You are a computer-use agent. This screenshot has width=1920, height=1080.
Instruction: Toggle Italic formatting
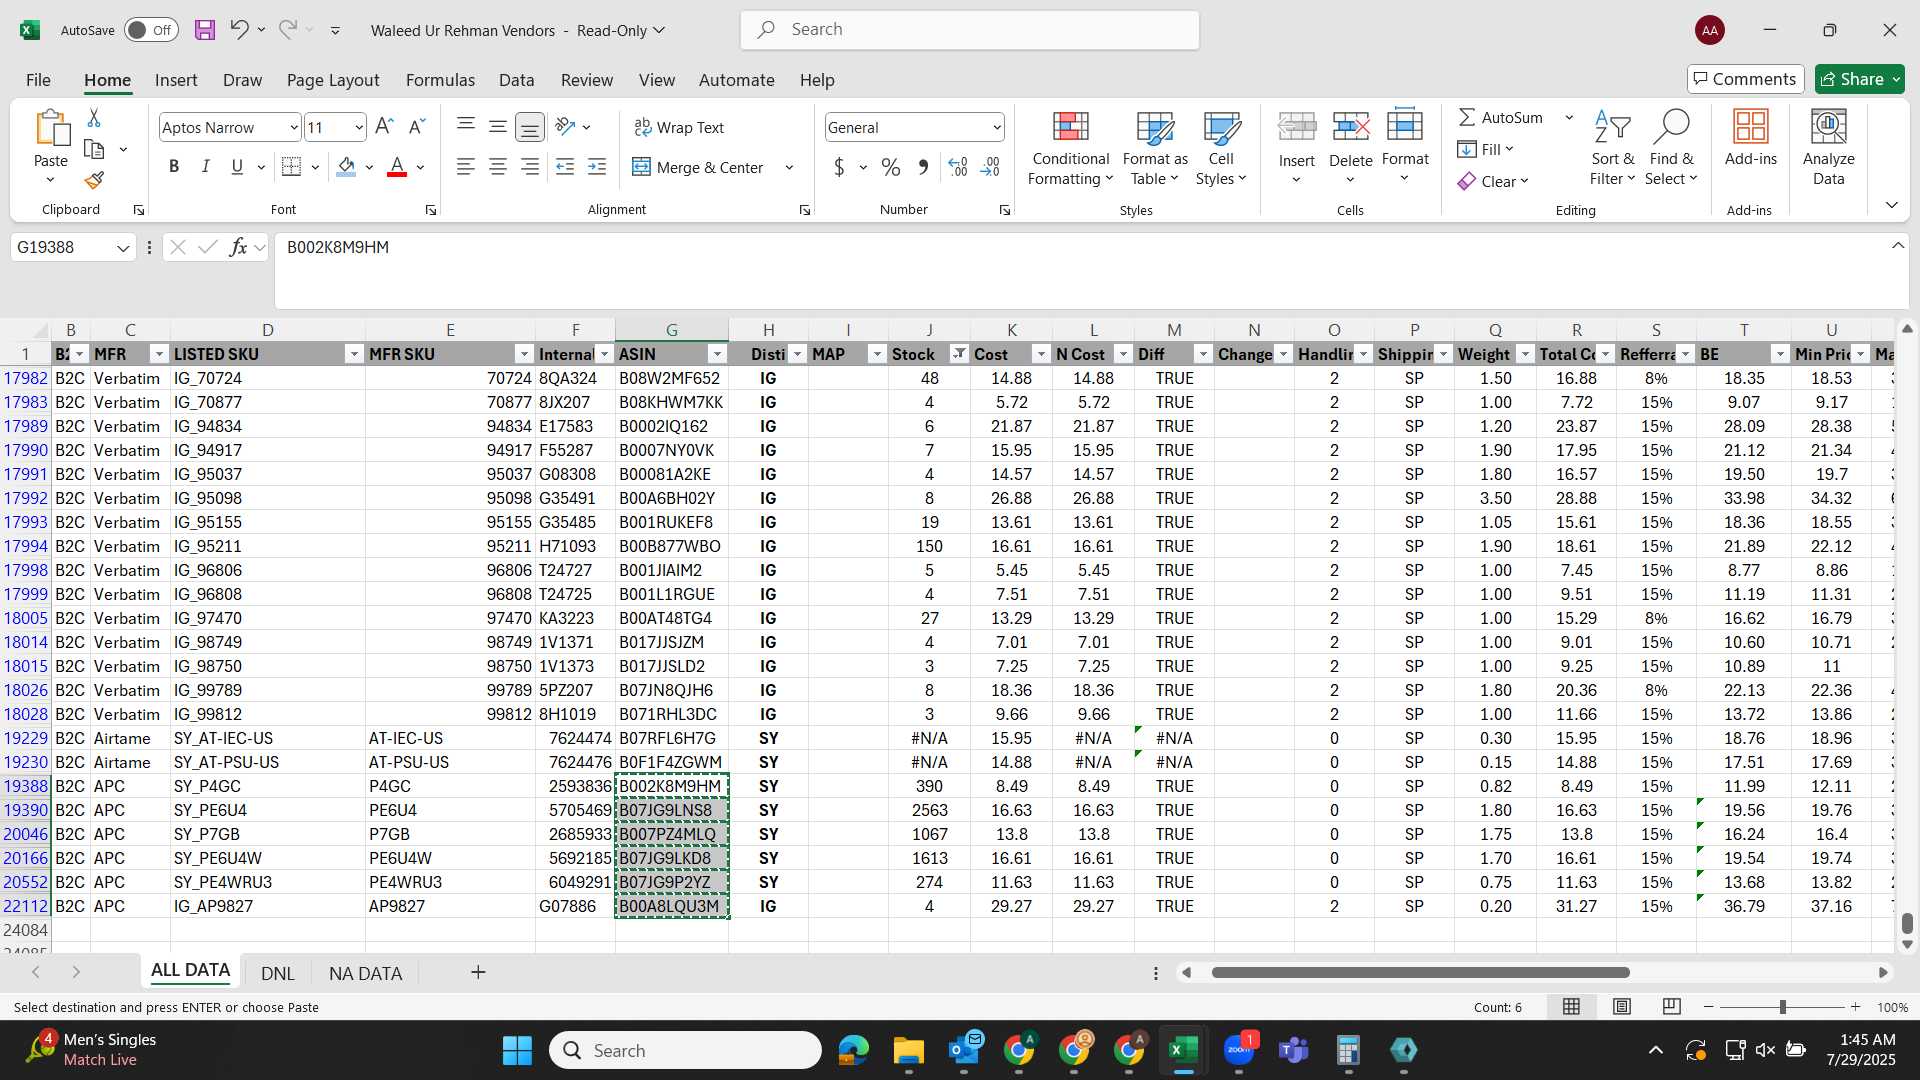coord(205,167)
